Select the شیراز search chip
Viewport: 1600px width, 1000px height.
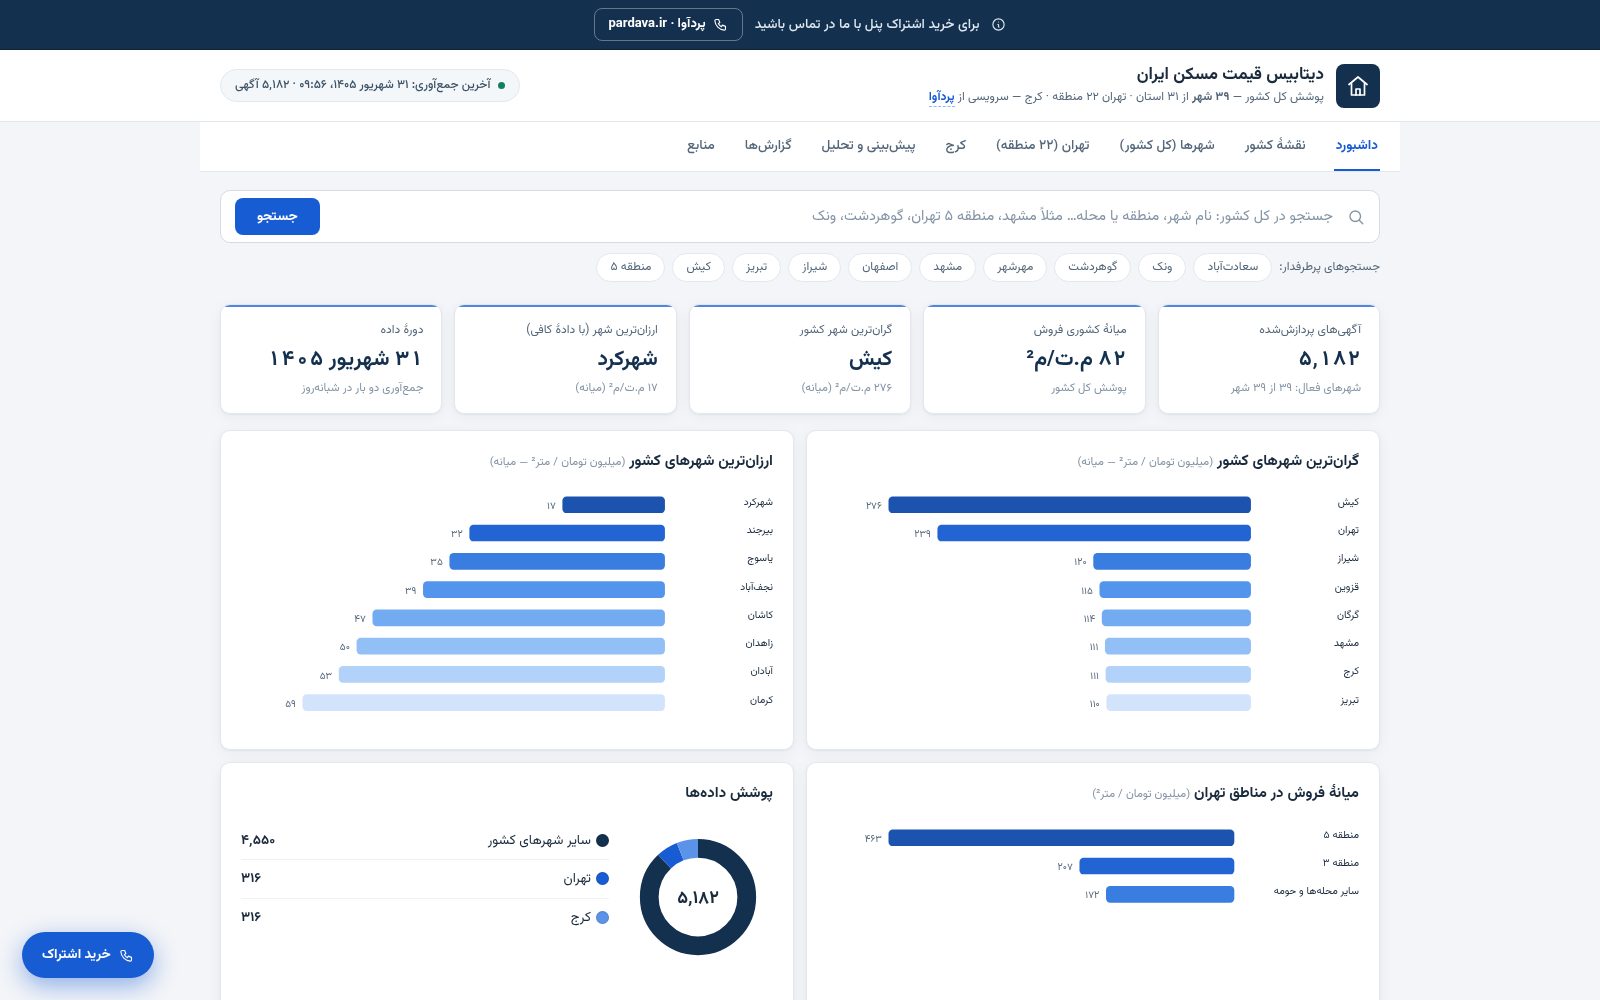[815, 267]
